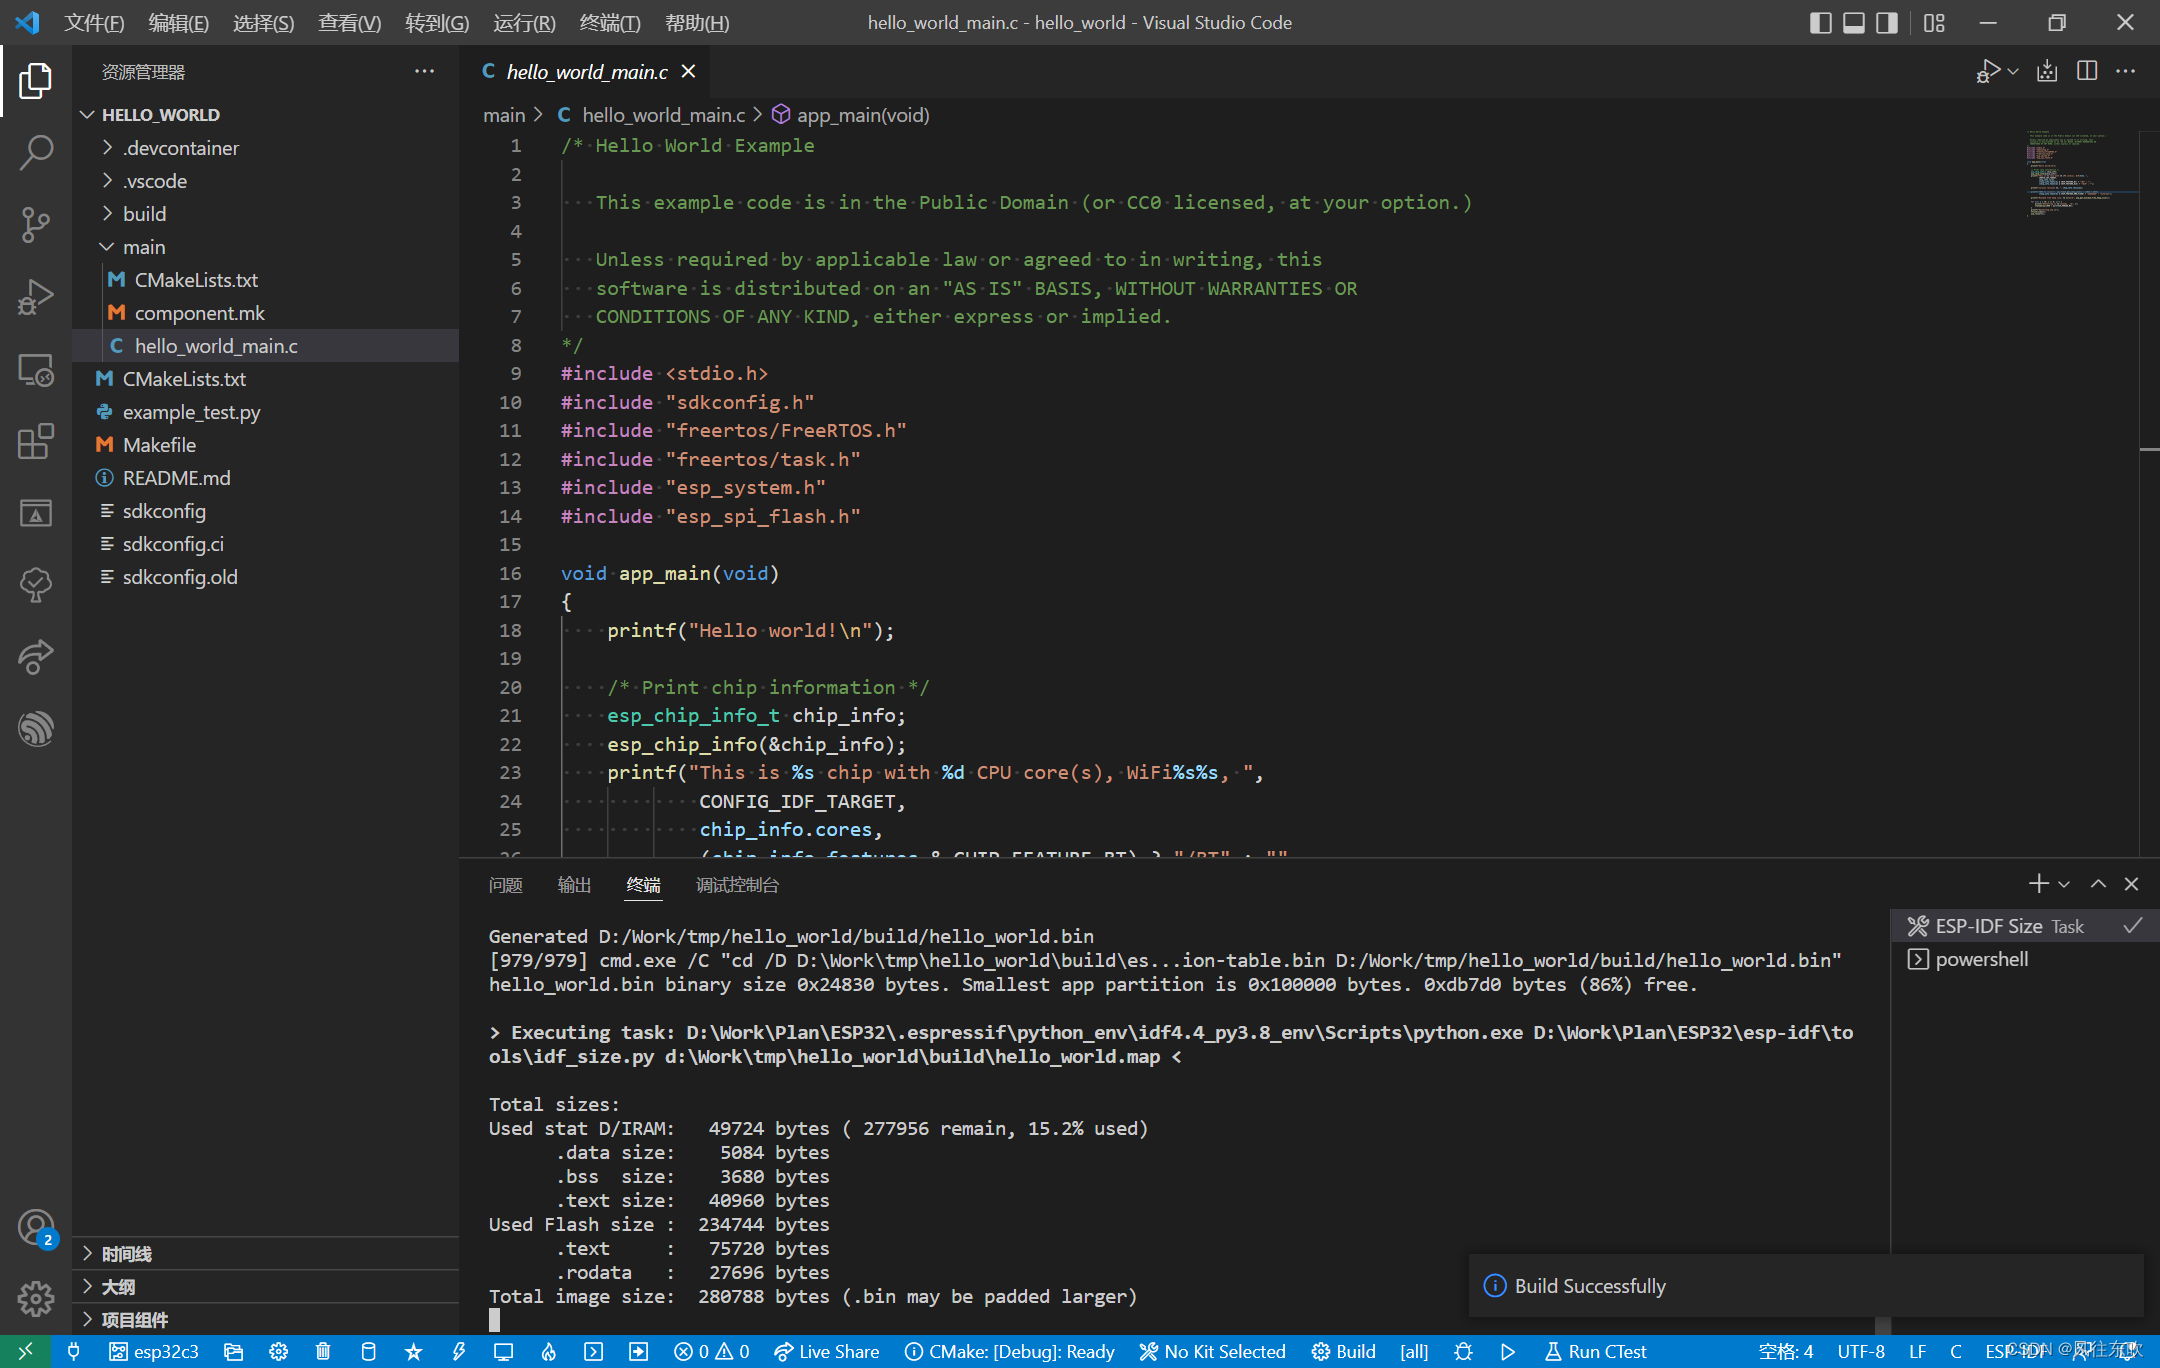This screenshot has width=2160, height=1368.
Task: Toggle visibility of main folder
Action: pos(105,247)
